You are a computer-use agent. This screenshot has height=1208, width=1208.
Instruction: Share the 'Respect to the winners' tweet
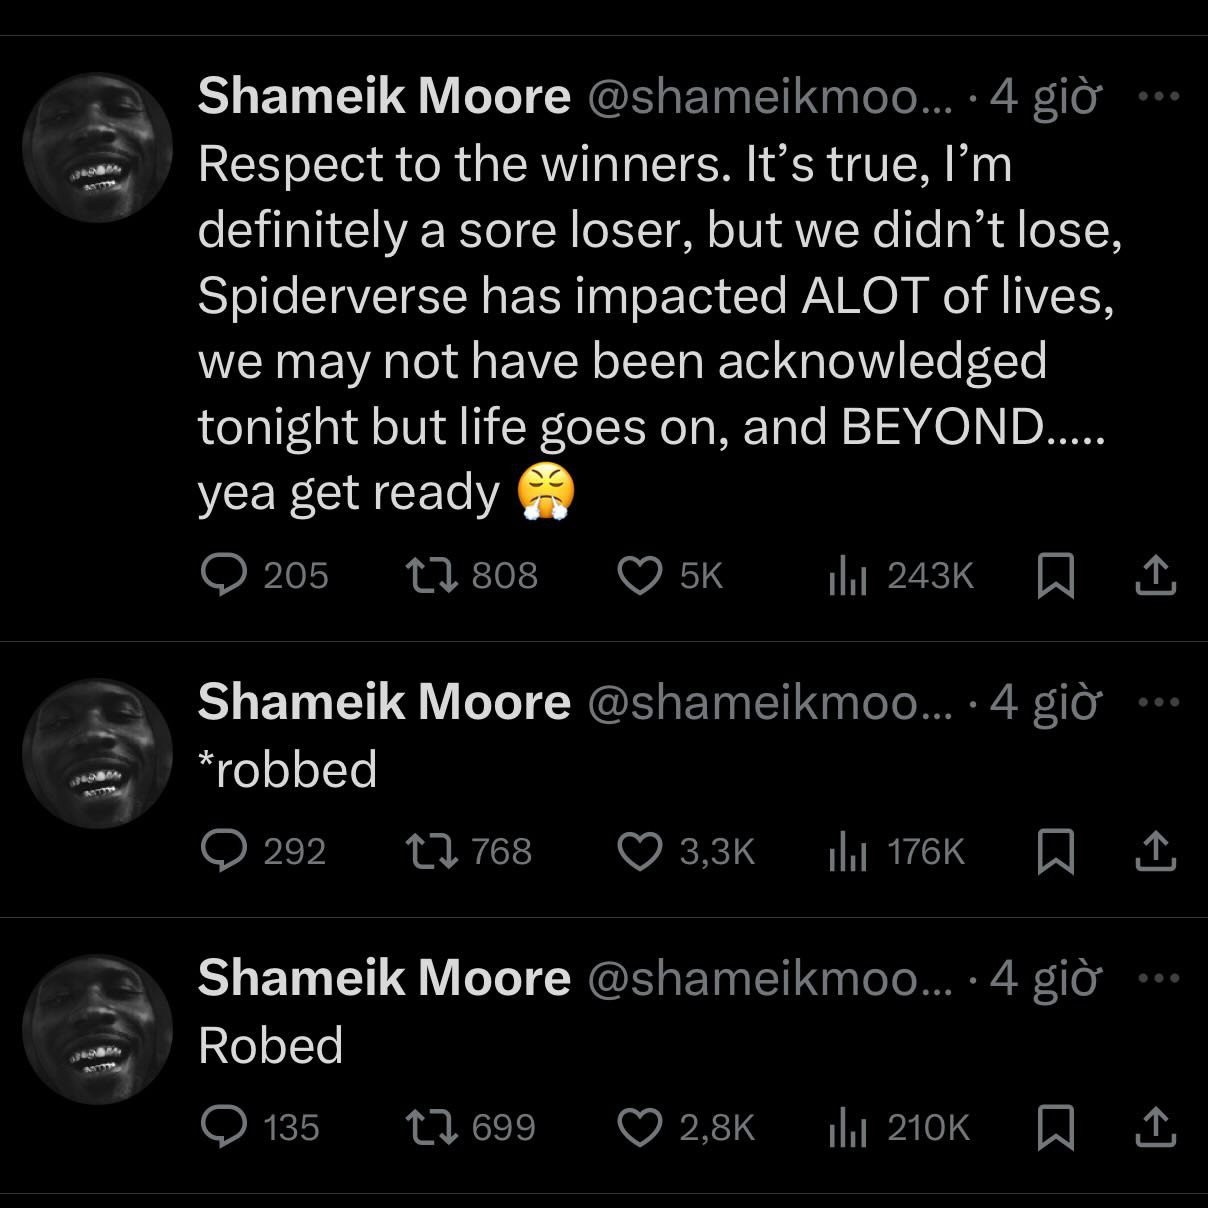[x=1155, y=575]
